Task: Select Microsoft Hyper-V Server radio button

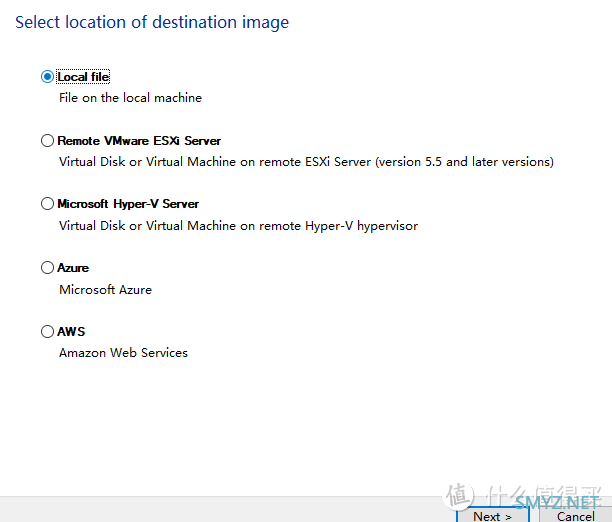Action: 47,204
